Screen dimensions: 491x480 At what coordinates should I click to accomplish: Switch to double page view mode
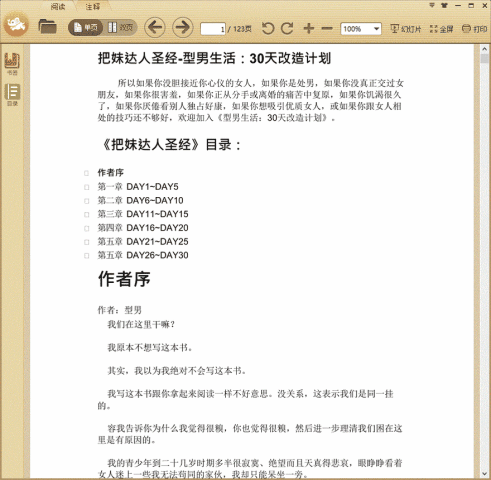tap(120, 28)
